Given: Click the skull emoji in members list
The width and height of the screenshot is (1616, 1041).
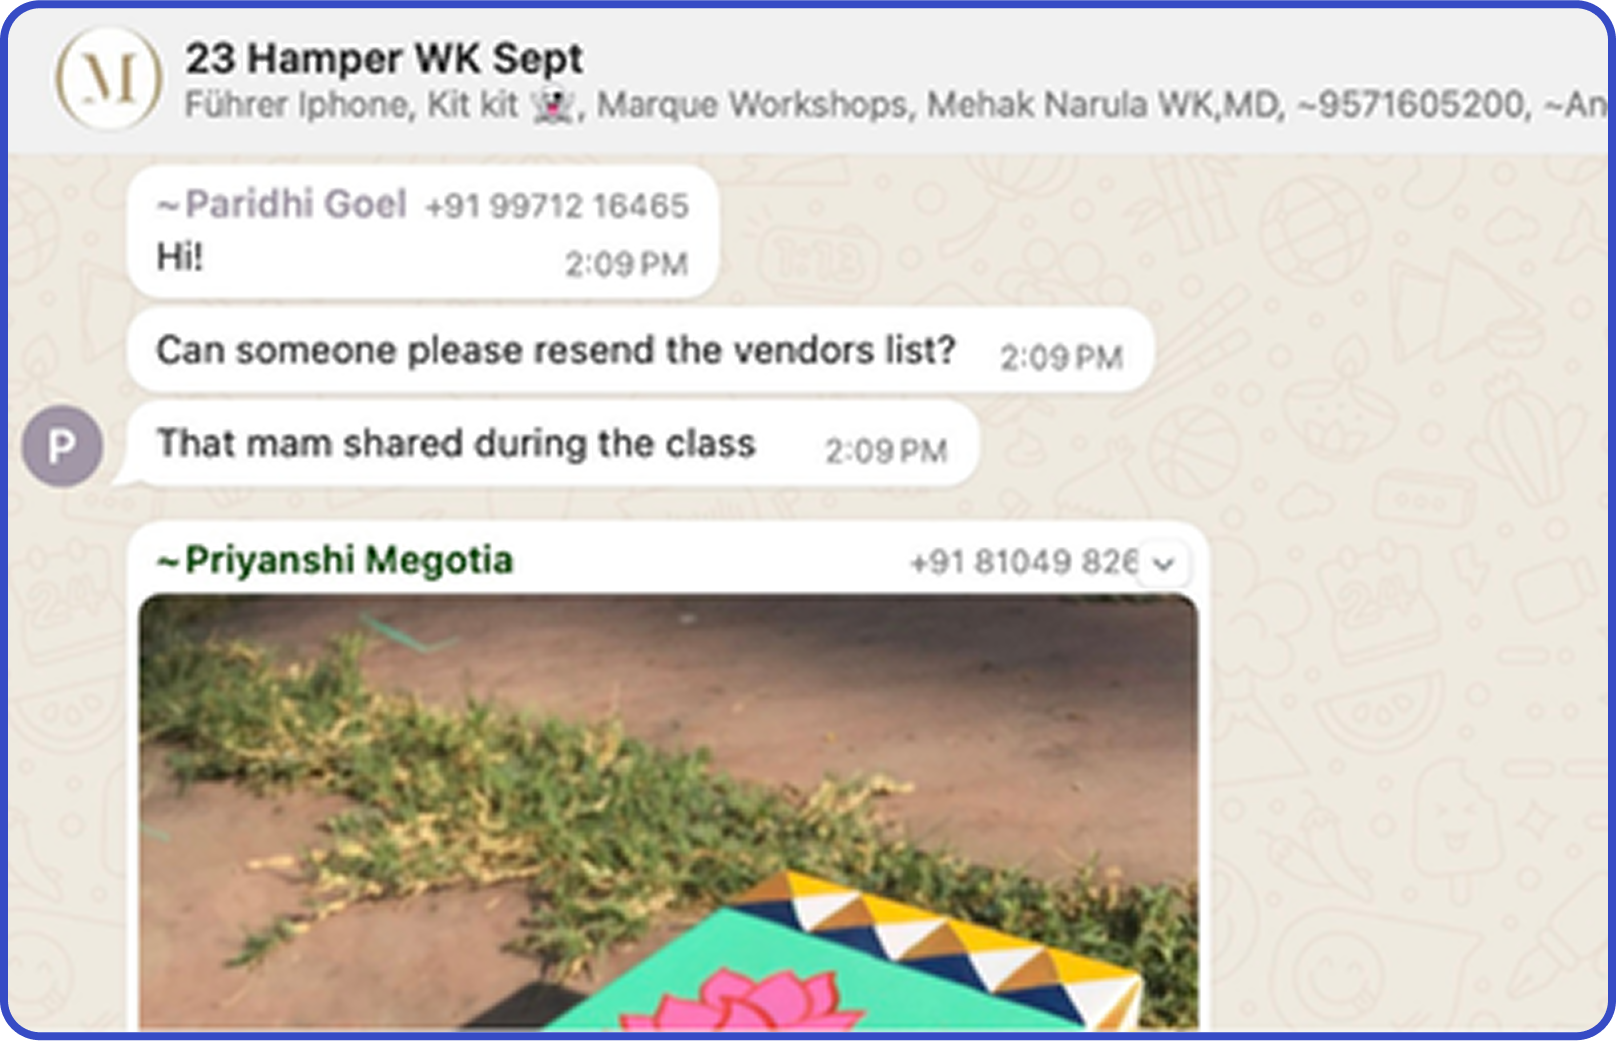Looking at the screenshot, I should pos(553,105).
